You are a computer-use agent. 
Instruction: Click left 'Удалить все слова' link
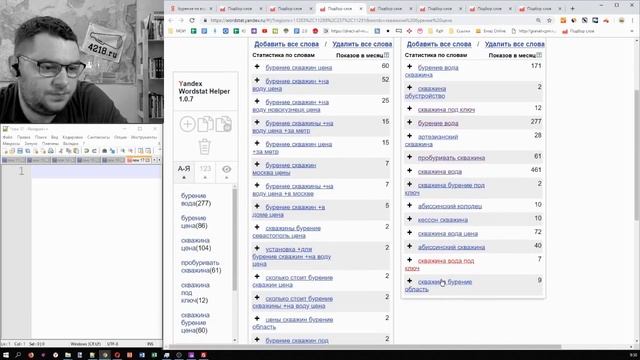pyautogui.click(x=362, y=44)
